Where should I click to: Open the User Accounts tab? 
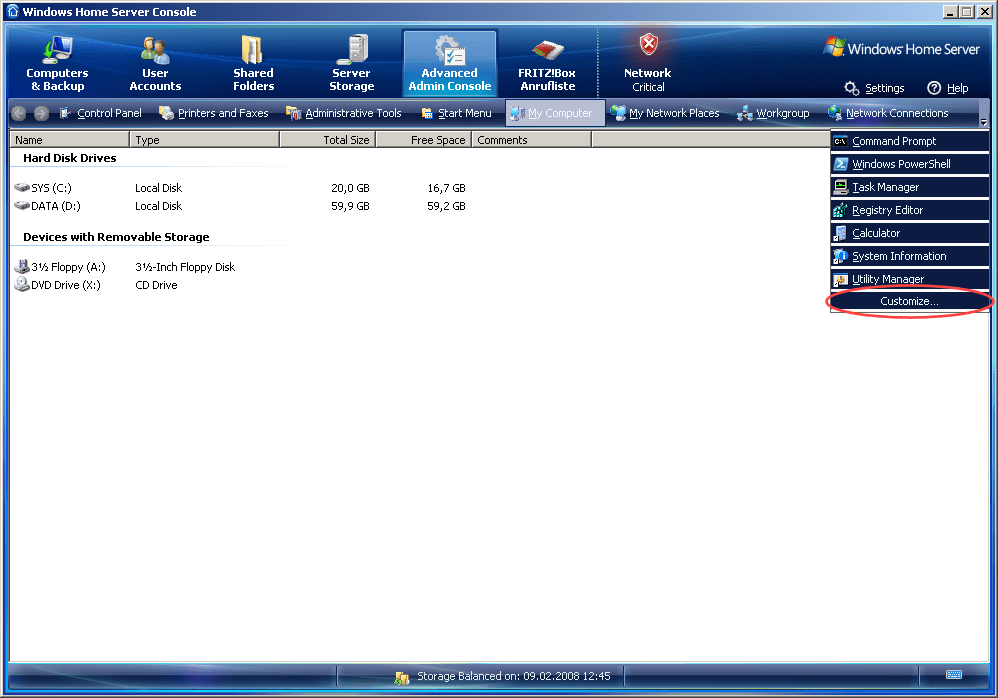[155, 64]
